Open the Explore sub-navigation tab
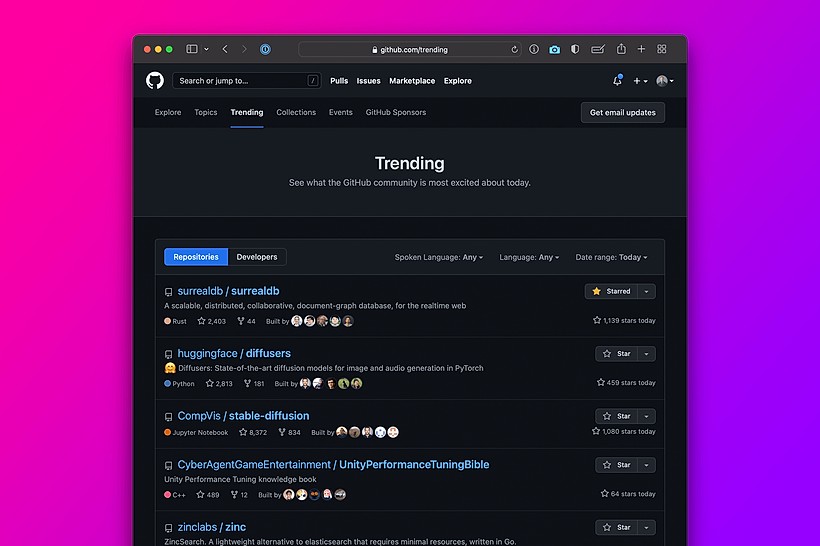This screenshot has height=546, width=820. 168,112
